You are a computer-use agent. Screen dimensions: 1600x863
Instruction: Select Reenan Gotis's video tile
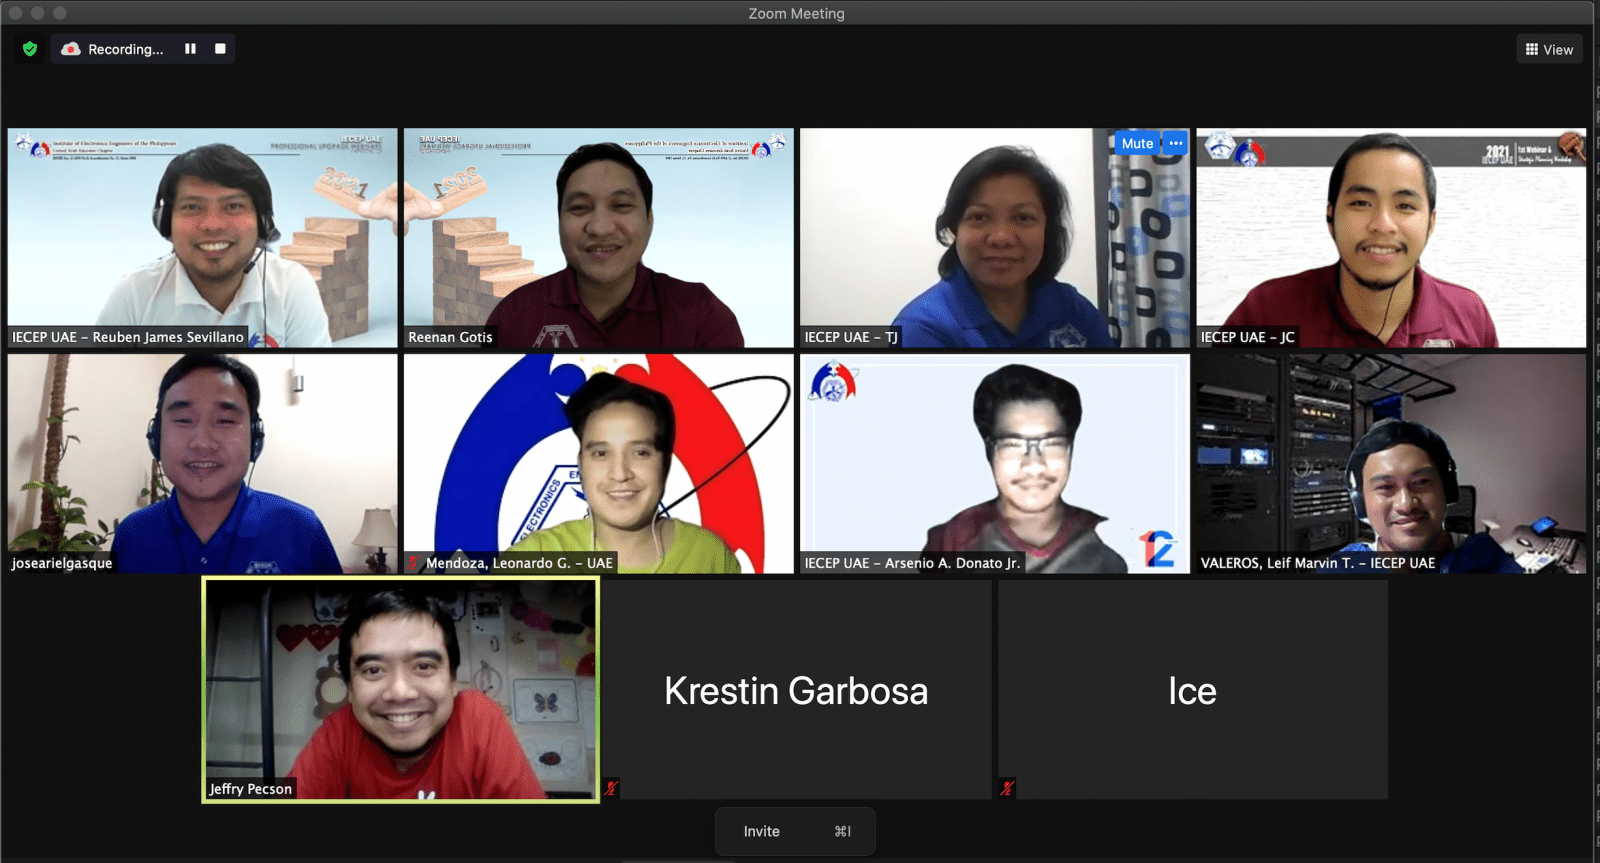599,238
